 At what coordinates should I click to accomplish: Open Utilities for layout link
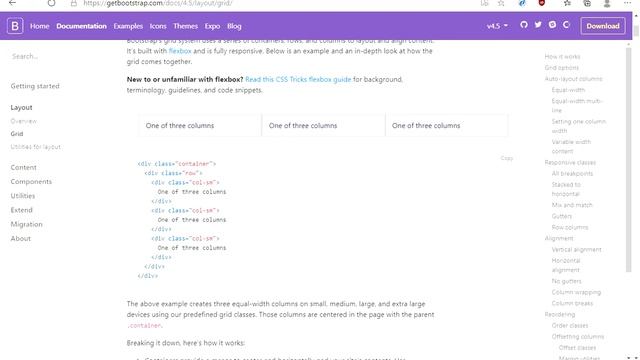click(x=36, y=147)
